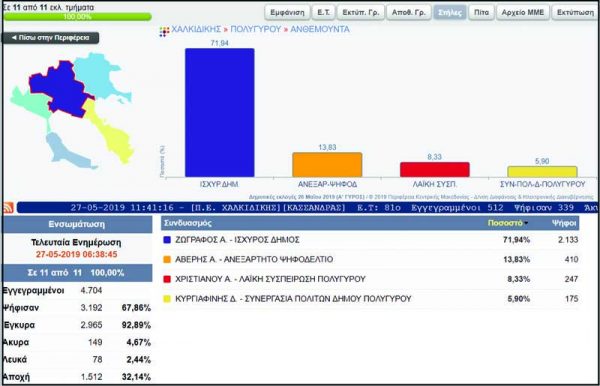The image size is (600, 386).
Task: Switch to the Στήλες chart view
Action: [450, 12]
